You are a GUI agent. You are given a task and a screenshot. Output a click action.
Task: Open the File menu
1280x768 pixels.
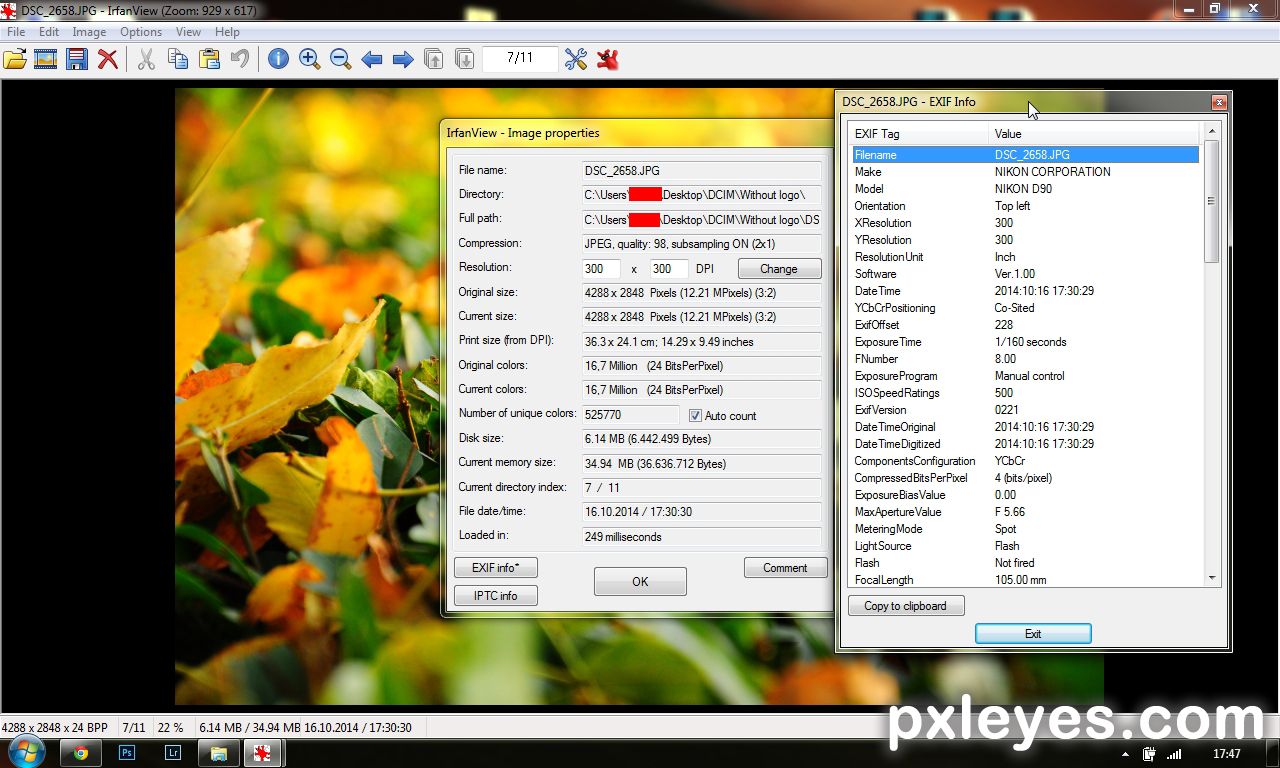click(x=16, y=32)
